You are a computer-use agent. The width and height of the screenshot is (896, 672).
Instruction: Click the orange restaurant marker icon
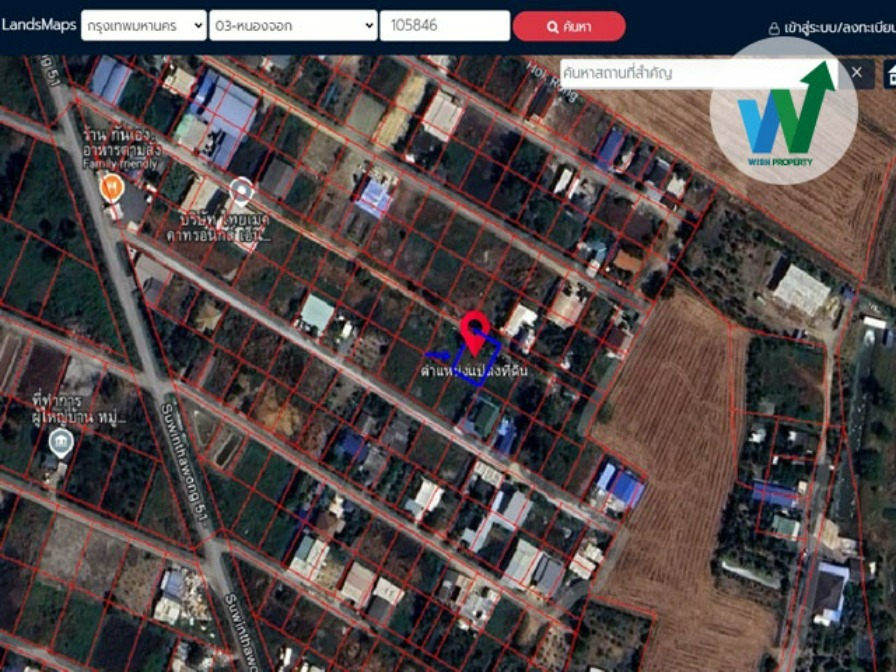112,185
